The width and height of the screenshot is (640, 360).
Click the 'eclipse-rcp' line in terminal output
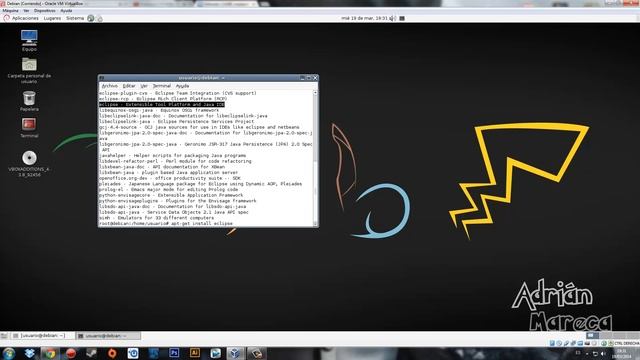pos(162,99)
